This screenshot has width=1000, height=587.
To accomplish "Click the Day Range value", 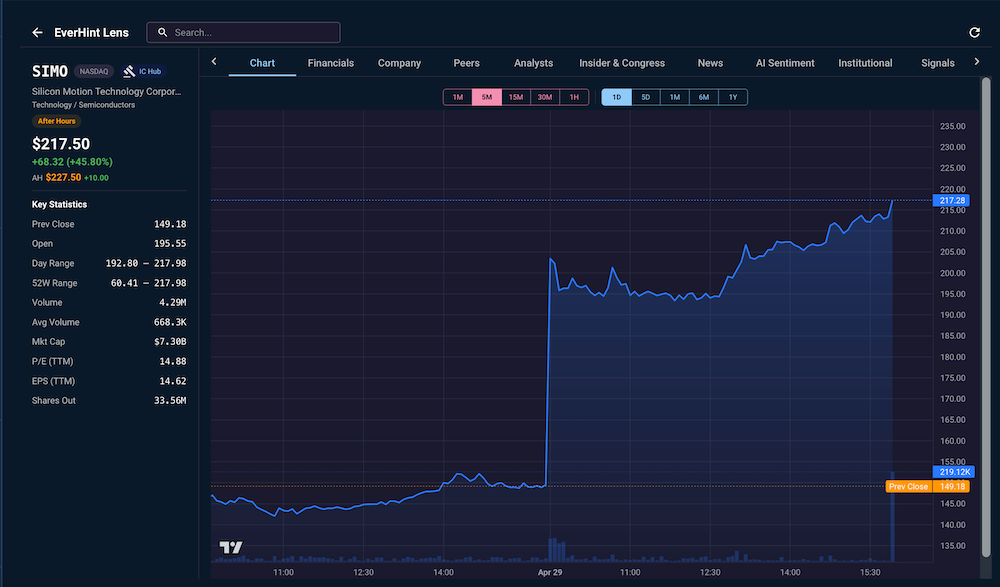I will [146, 264].
